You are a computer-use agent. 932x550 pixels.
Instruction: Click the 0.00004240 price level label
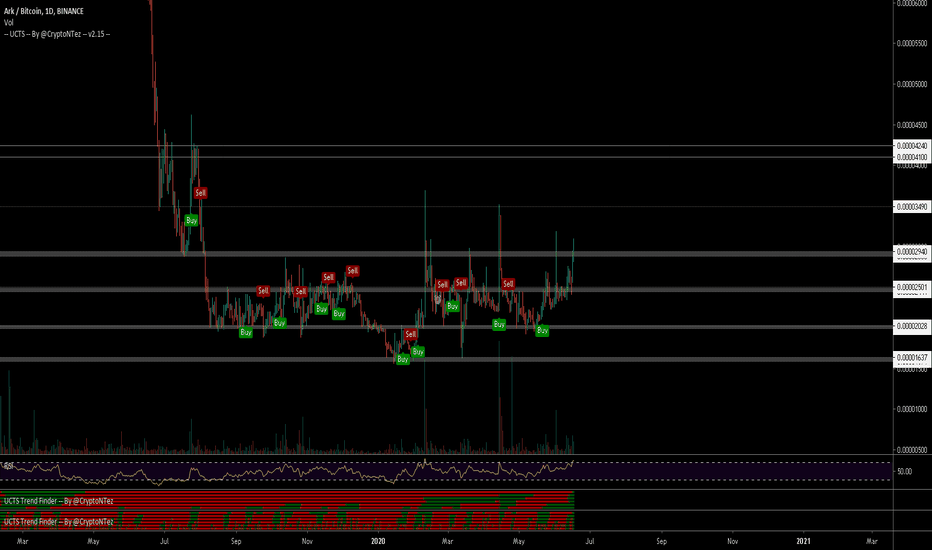[912, 146]
